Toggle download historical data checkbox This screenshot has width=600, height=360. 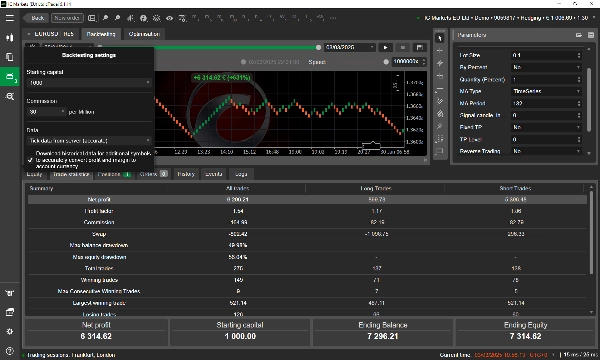point(30,160)
